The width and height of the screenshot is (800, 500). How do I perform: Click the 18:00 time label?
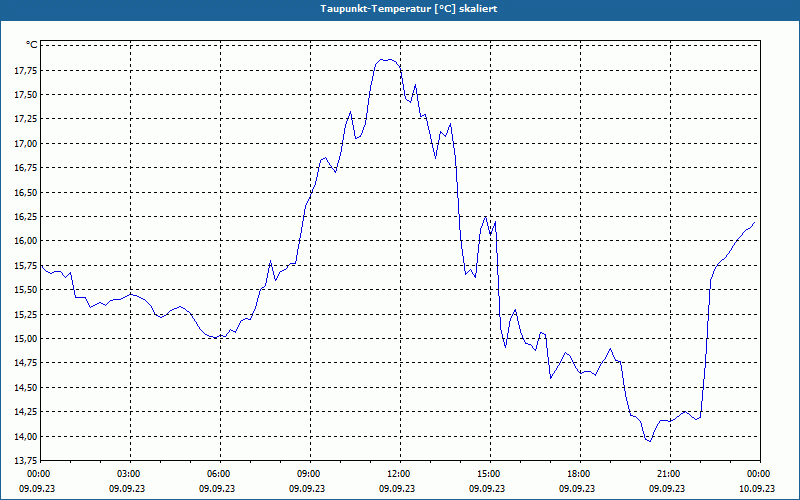(x=577, y=474)
